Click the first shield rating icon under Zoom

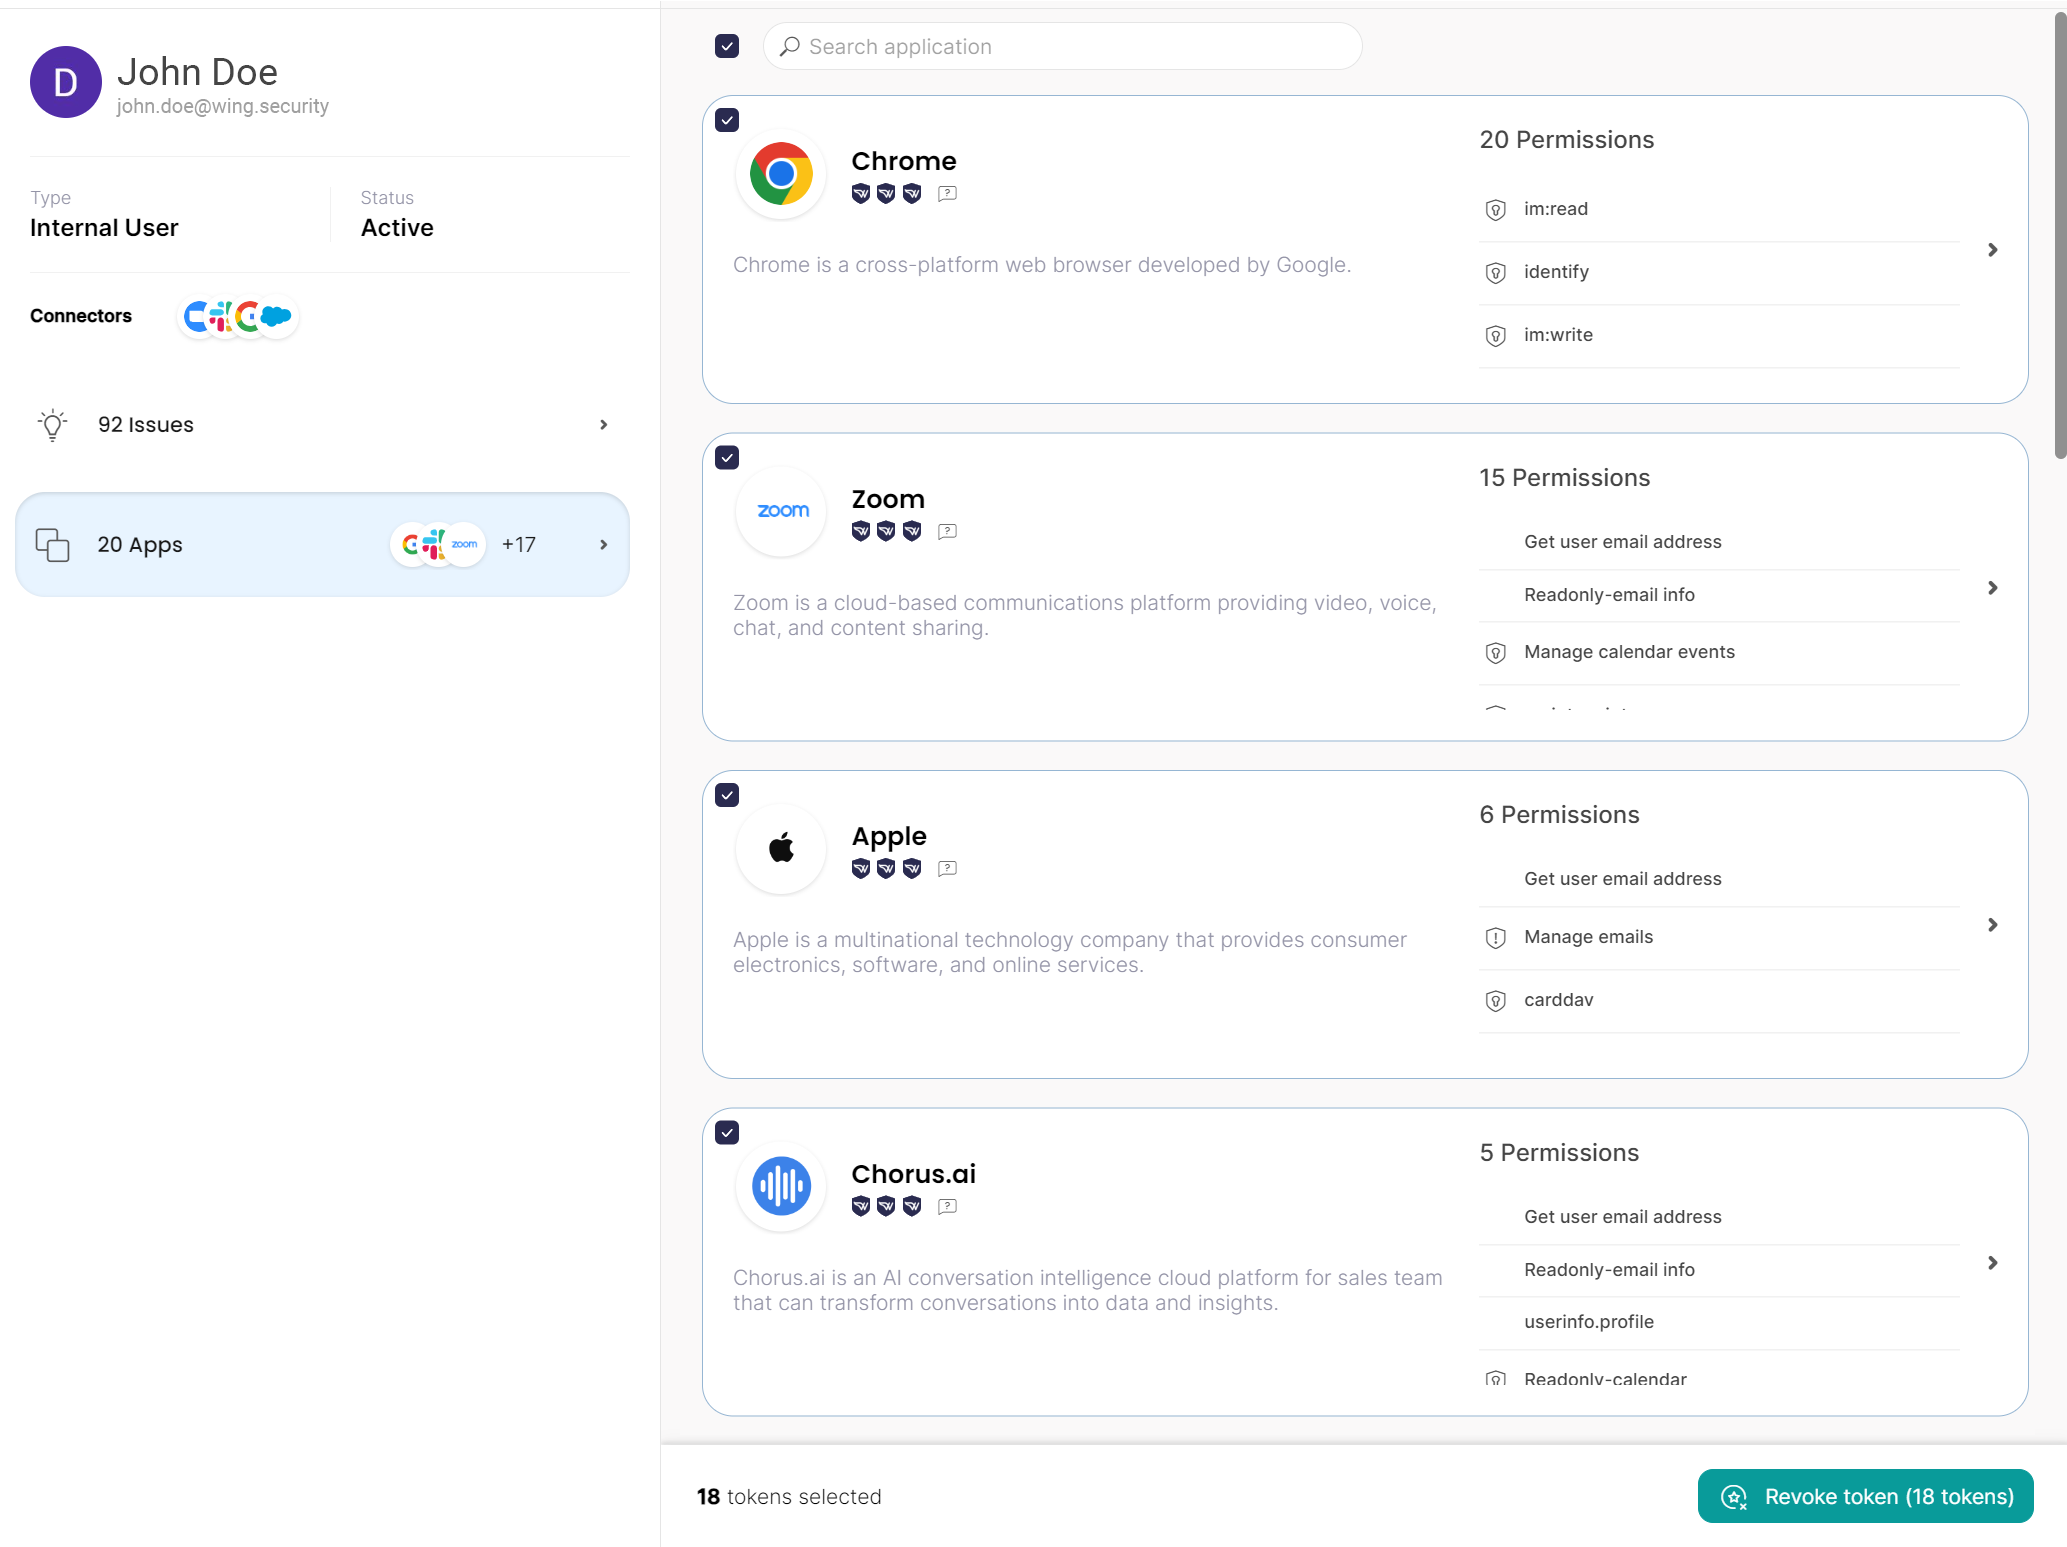coord(861,531)
